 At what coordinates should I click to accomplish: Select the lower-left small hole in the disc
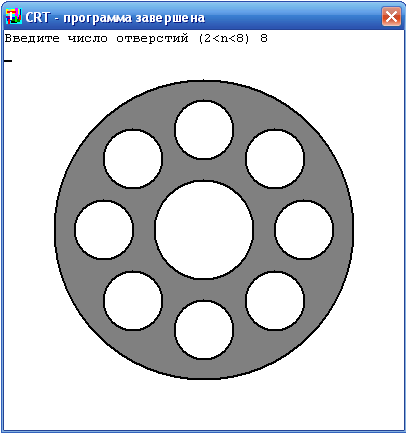pyautogui.click(x=133, y=301)
